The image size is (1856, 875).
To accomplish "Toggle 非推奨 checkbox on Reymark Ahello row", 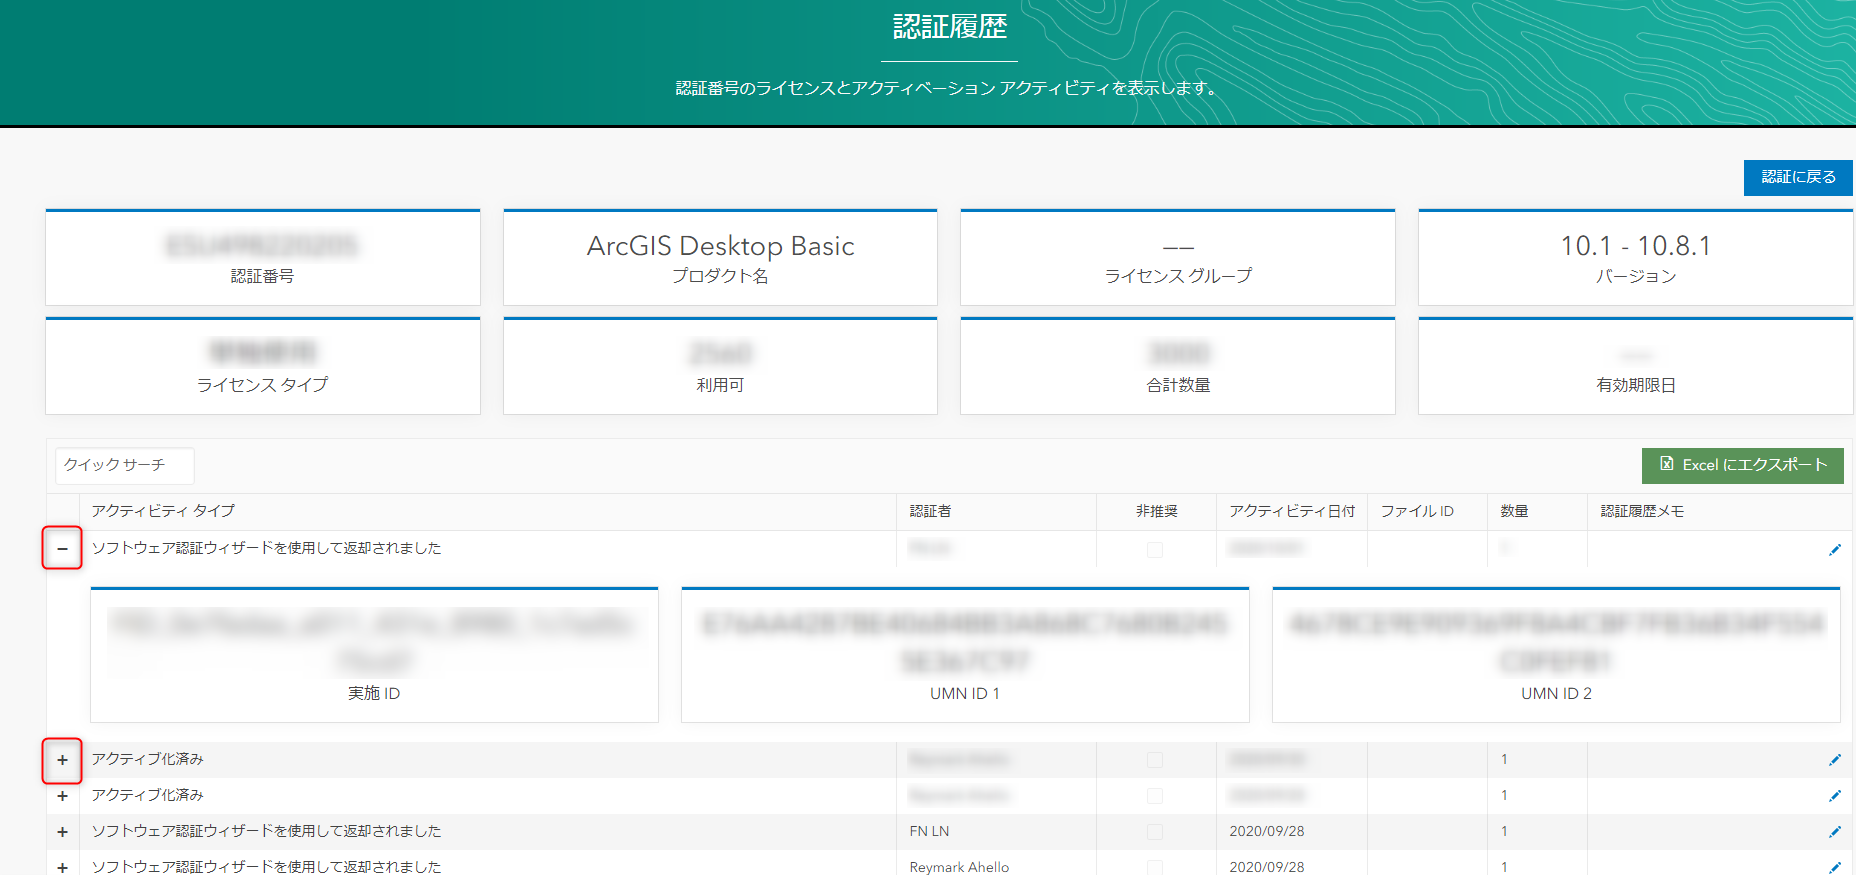I will tap(1155, 867).
